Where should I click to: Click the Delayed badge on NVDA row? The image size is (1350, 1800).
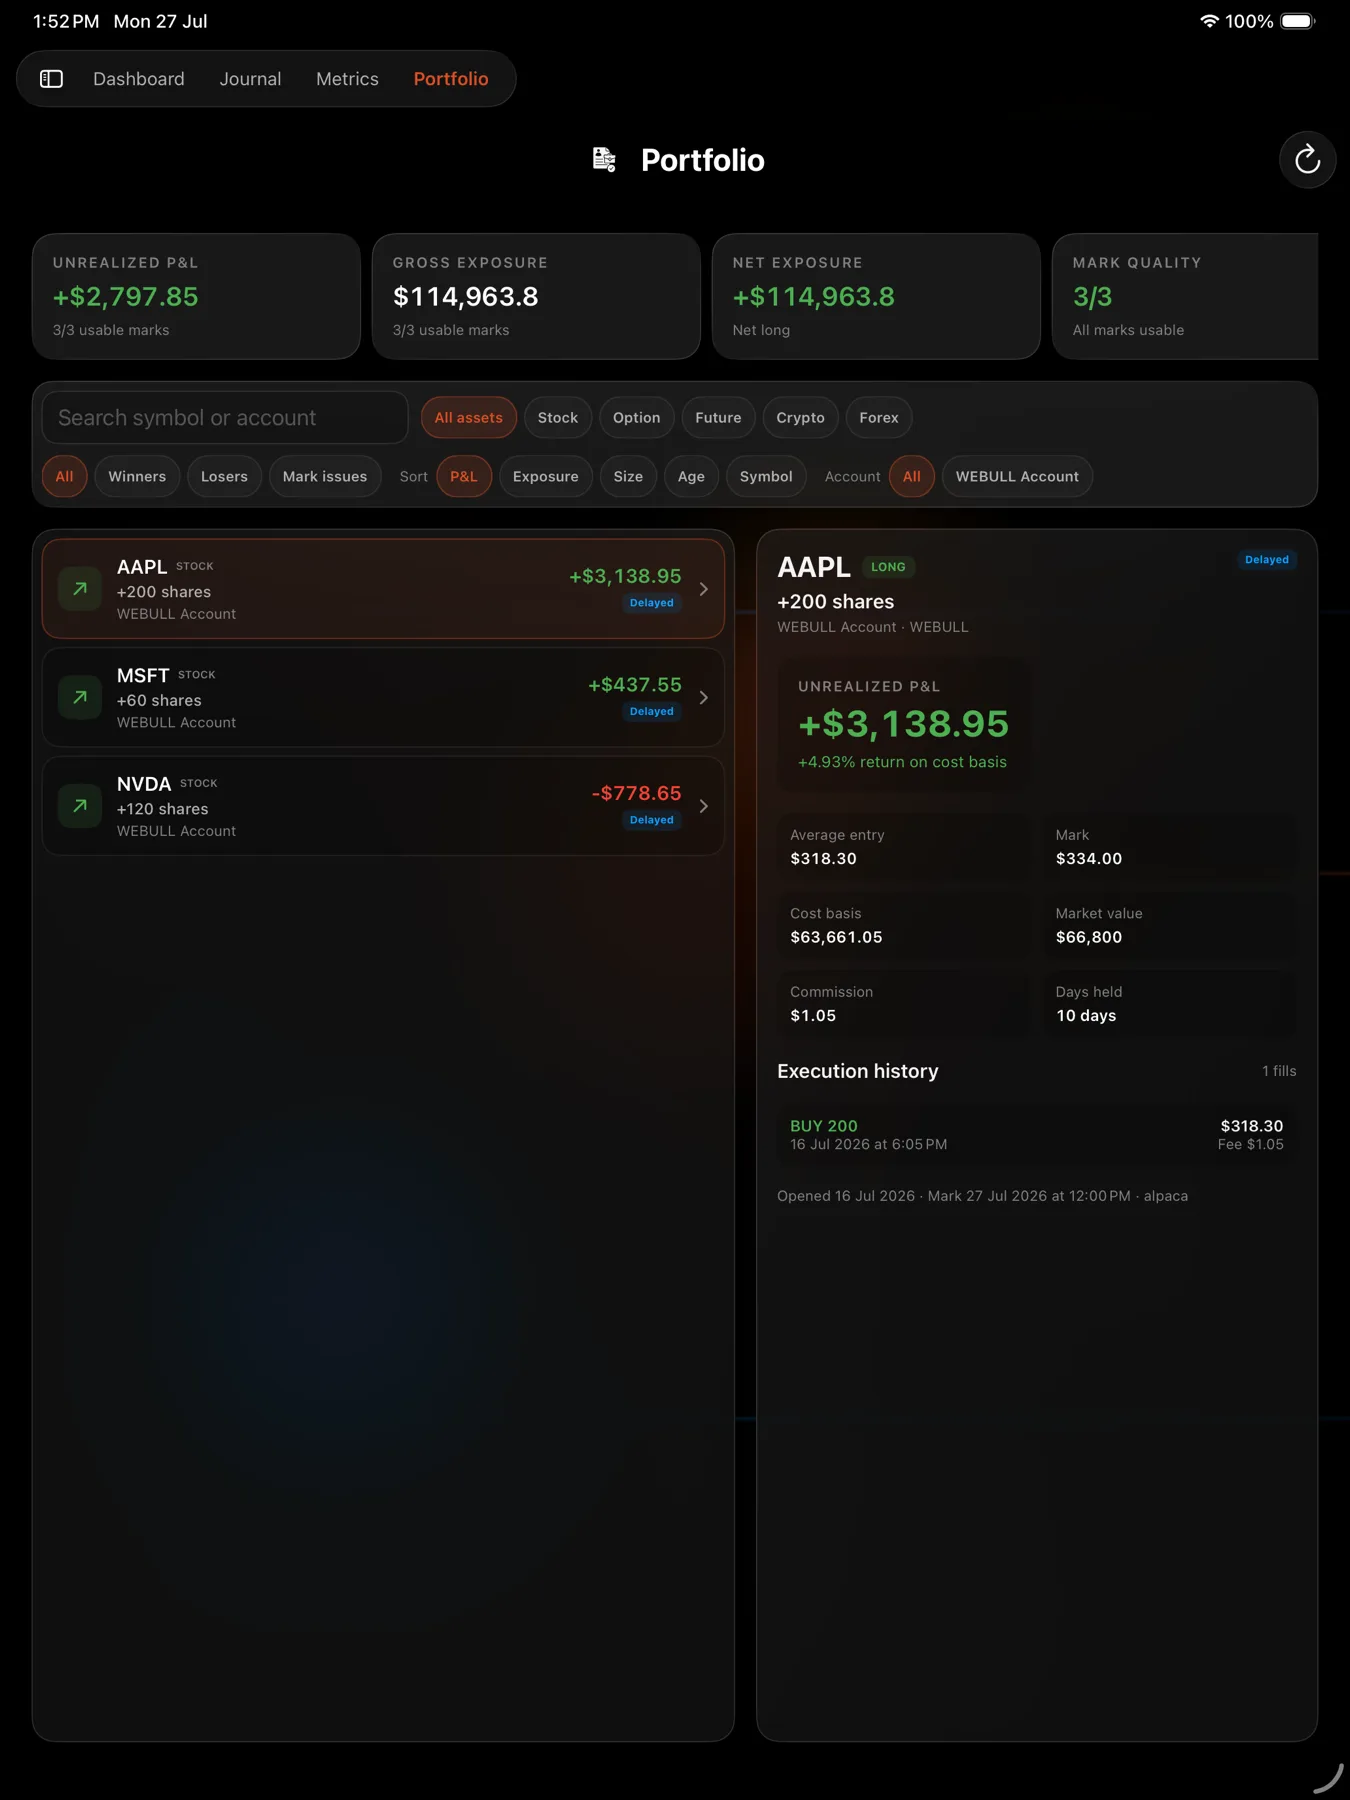(651, 820)
